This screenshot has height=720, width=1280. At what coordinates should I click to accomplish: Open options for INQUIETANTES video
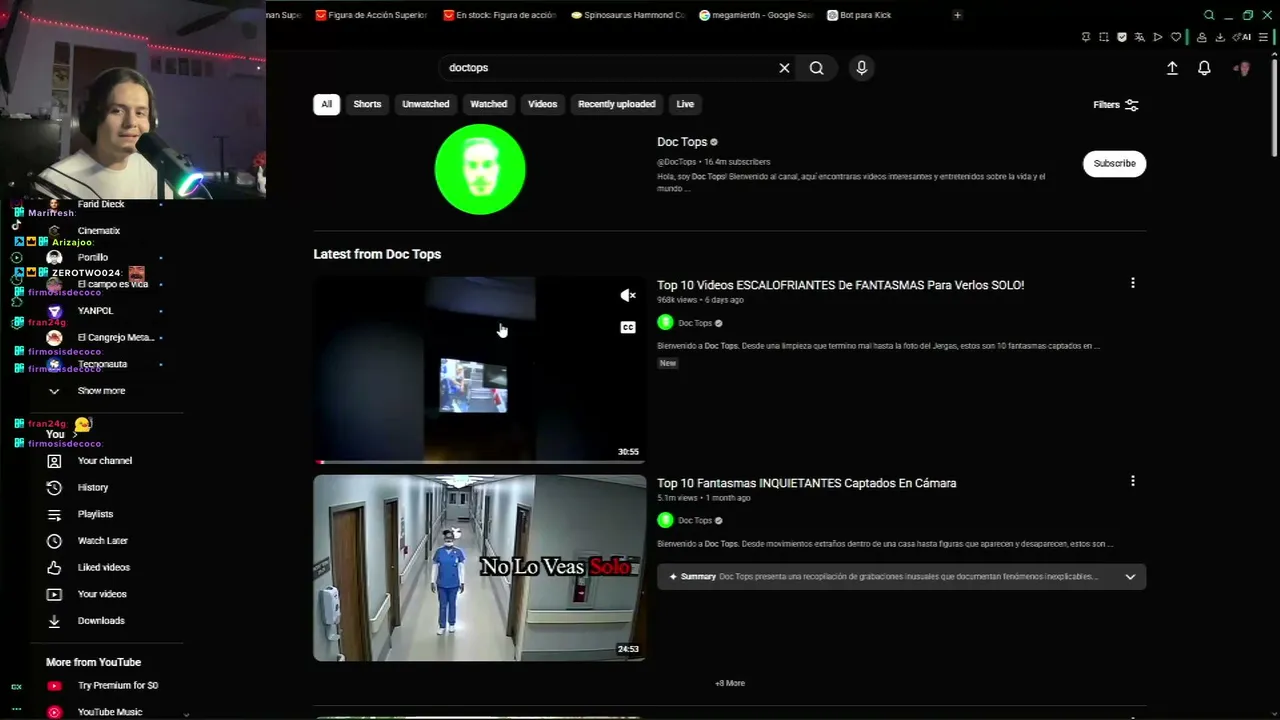click(x=1133, y=481)
